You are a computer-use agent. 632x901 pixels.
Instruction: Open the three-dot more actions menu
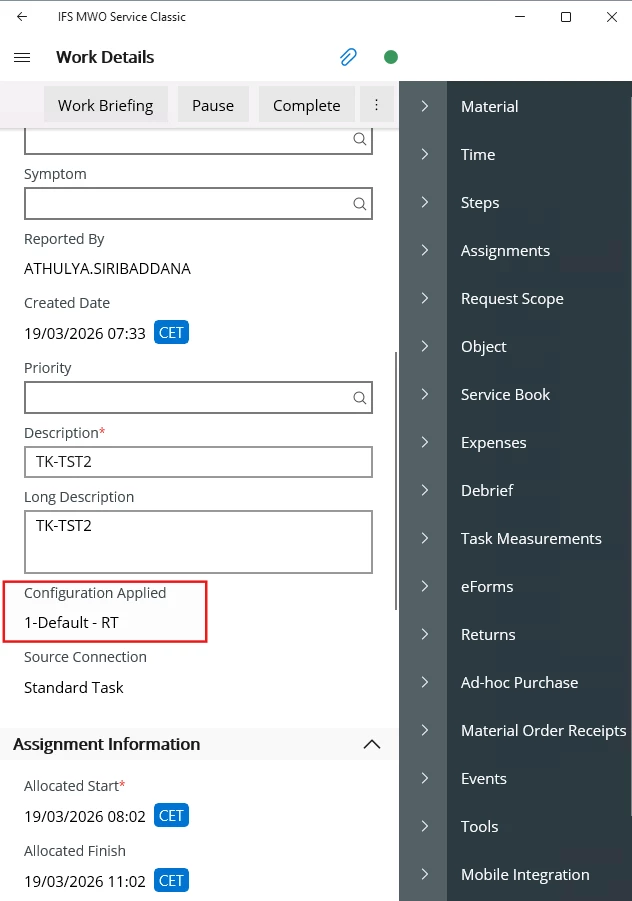(x=376, y=105)
